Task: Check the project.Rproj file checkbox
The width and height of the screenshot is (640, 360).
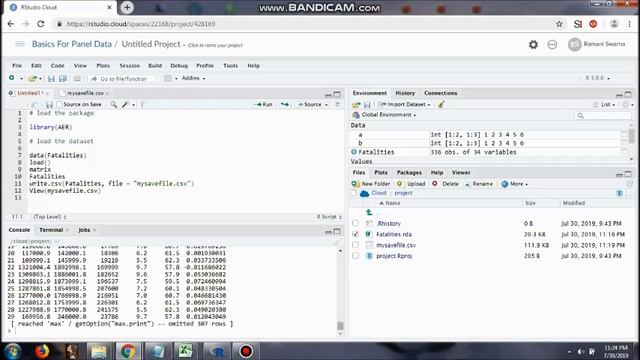Action: coord(356,256)
